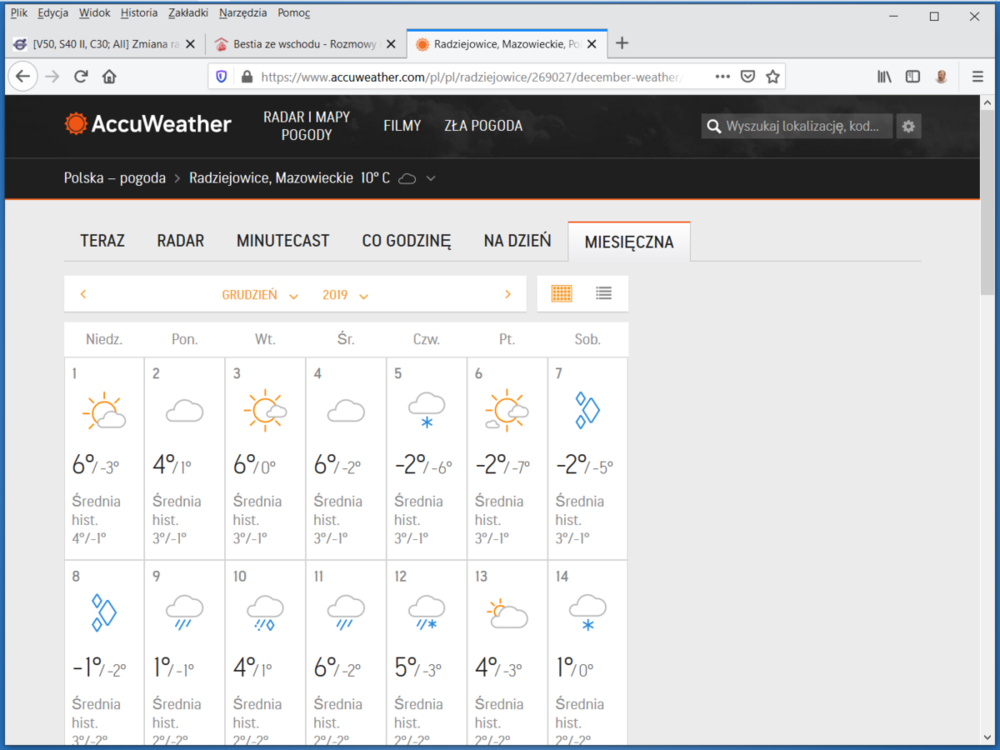Image resolution: width=1000 pixels, height=750 pixels.
Task: Expand location chevron next to 10° C
Action: pos(431,179)
